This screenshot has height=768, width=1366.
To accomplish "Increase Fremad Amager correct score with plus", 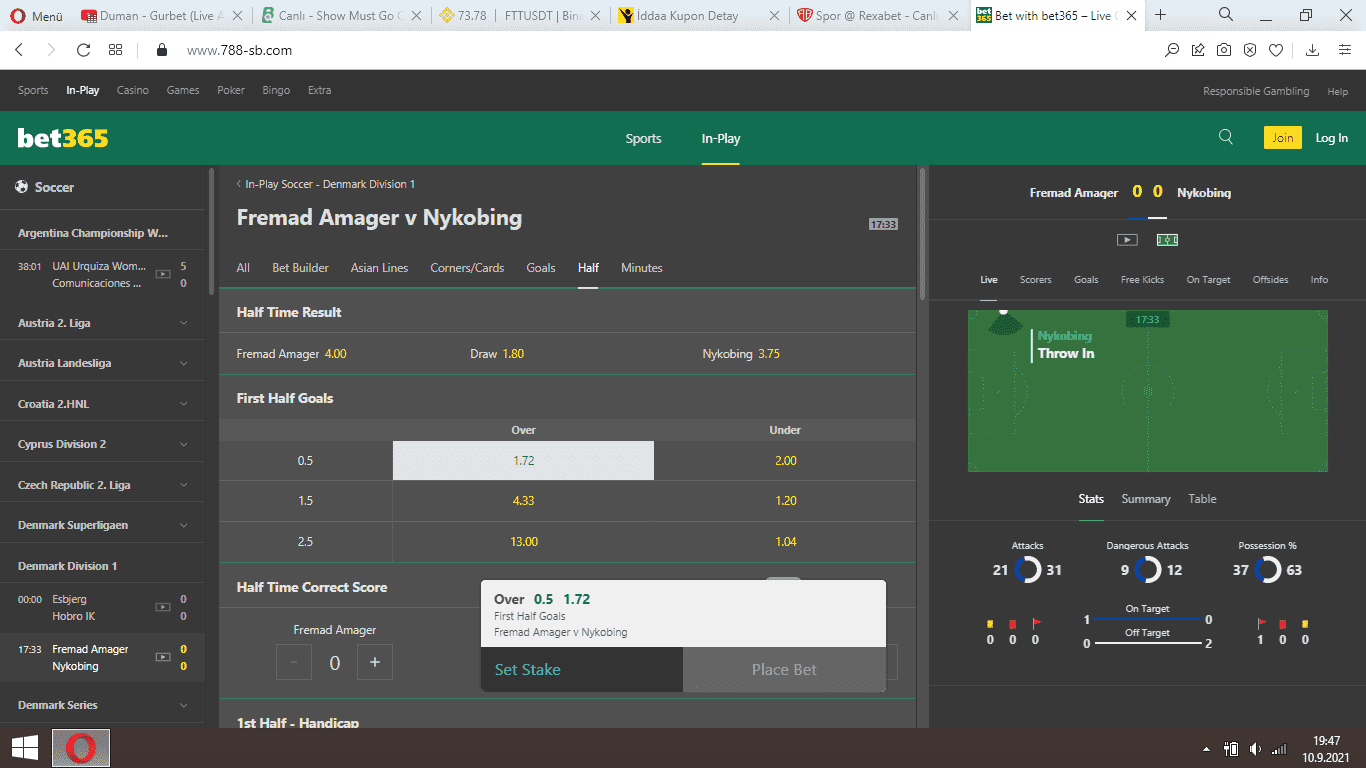I will [375, 662].
